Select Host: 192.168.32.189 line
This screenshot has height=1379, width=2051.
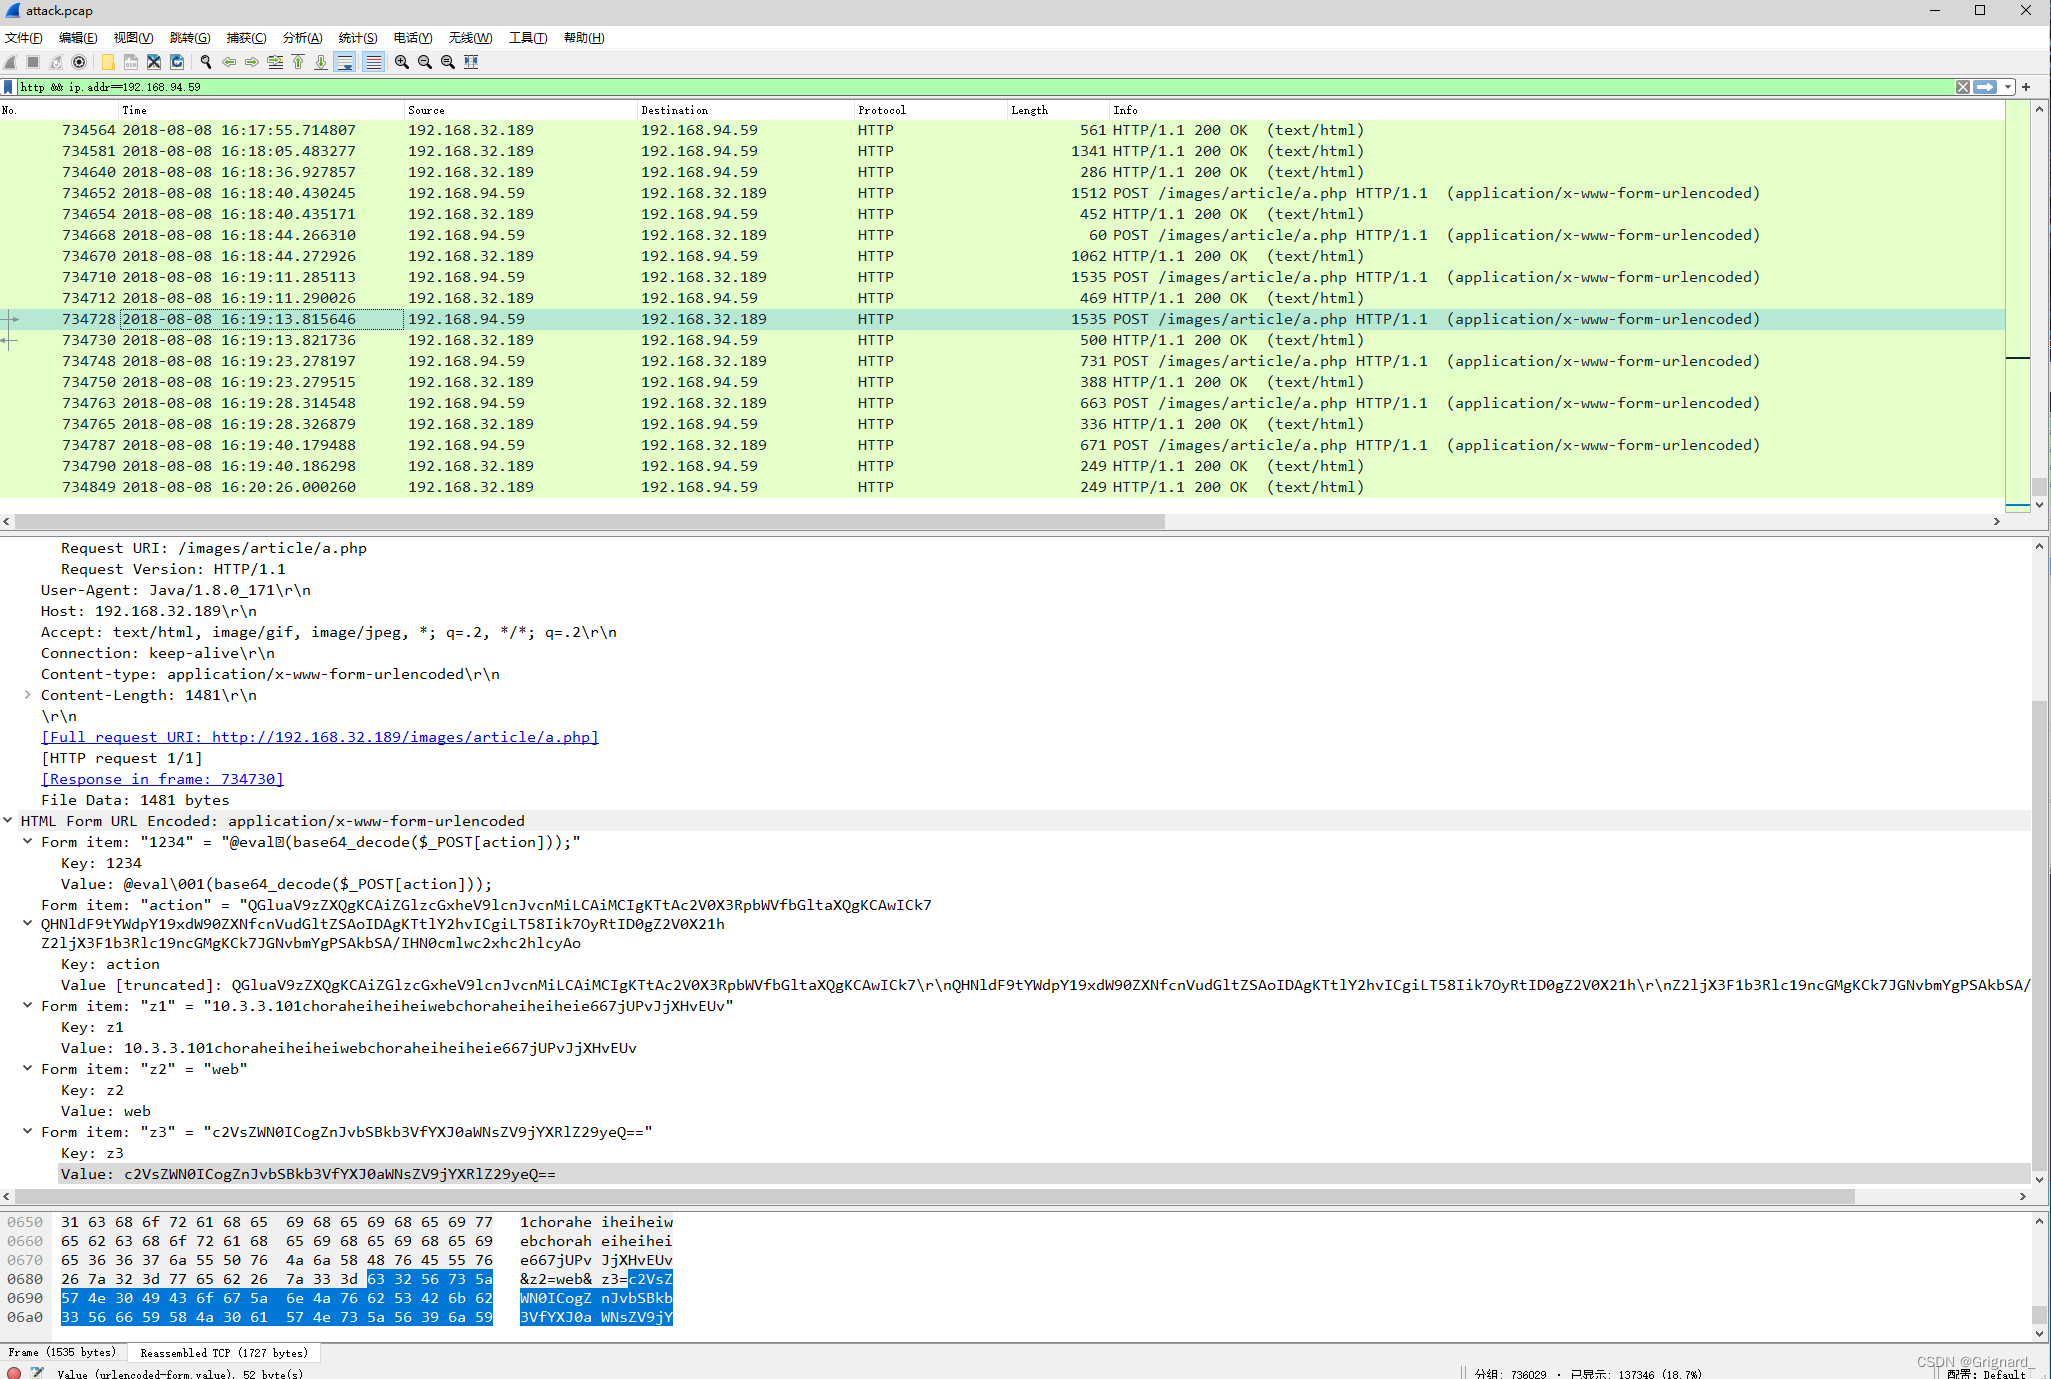149,611
